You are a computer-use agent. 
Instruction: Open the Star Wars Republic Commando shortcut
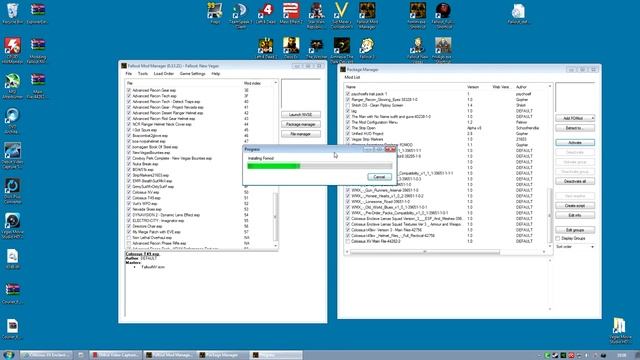316,15
